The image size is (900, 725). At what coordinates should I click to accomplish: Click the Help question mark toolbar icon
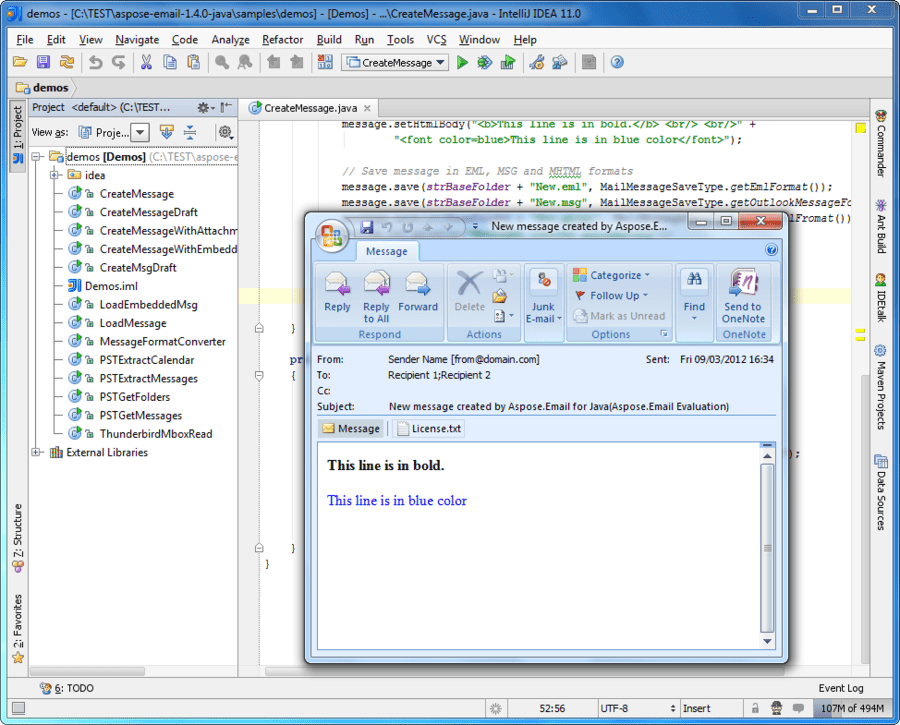[617, 62]
